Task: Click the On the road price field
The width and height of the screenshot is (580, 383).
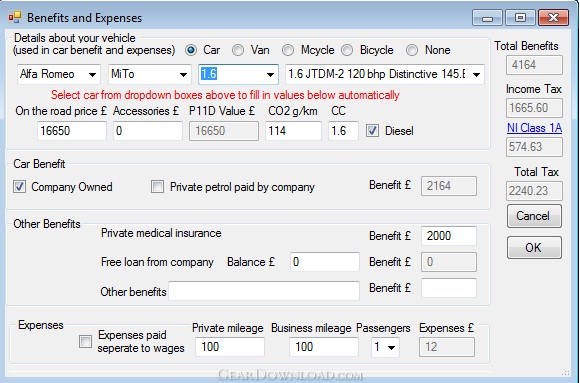Action: click(72, 131)
